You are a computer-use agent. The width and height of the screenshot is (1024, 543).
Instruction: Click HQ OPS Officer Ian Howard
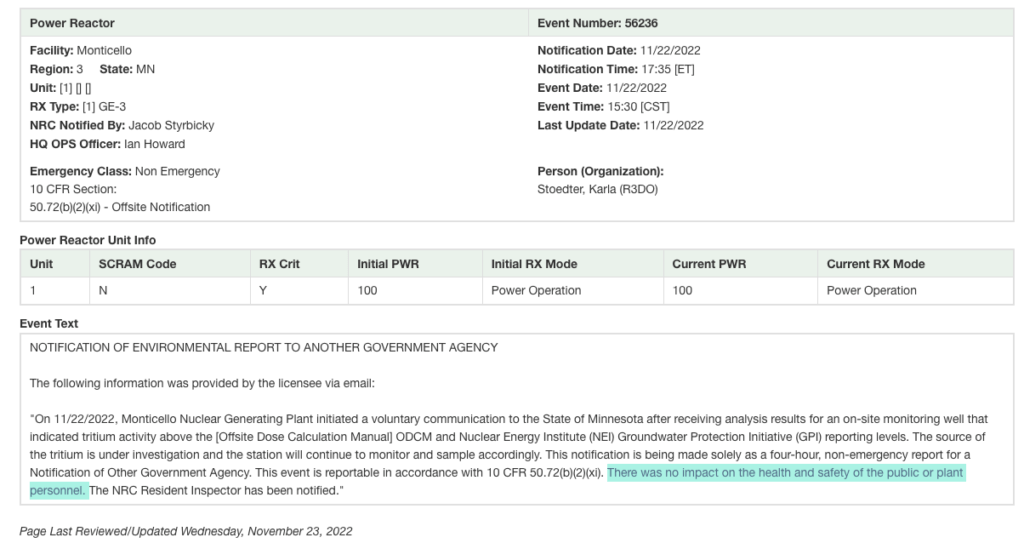pyautogui.click(x=107, y=144)
